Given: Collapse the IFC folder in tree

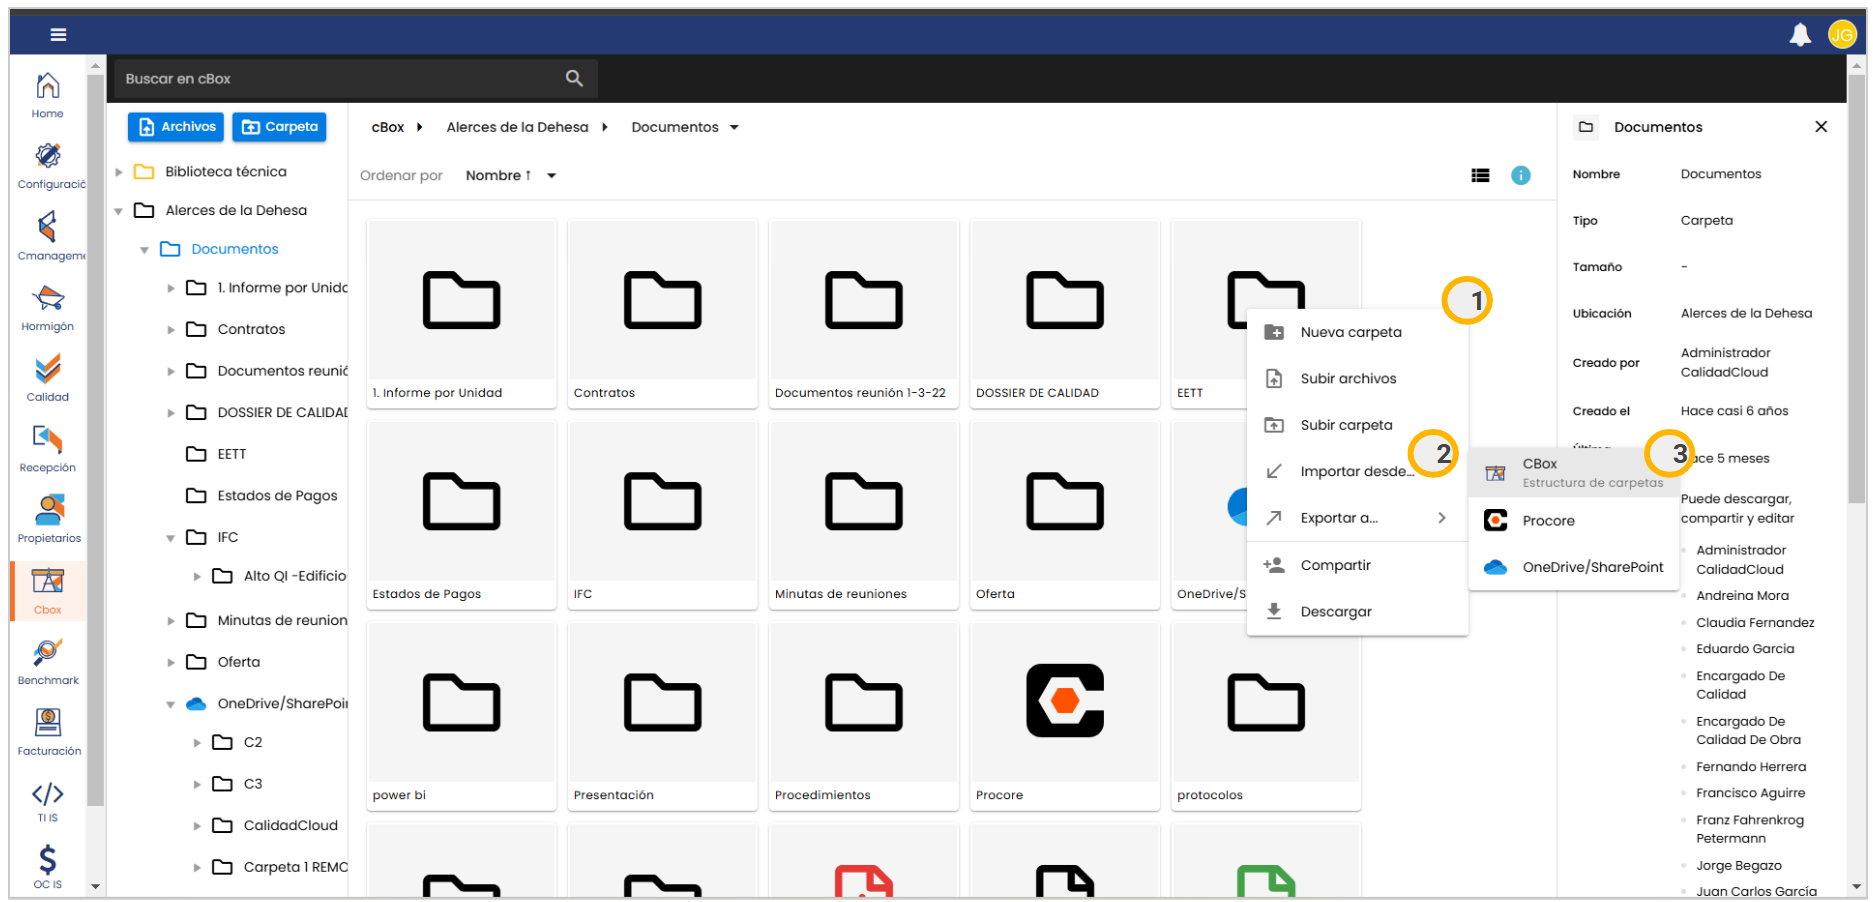Looking at the screenshot, I should point(171,538).
